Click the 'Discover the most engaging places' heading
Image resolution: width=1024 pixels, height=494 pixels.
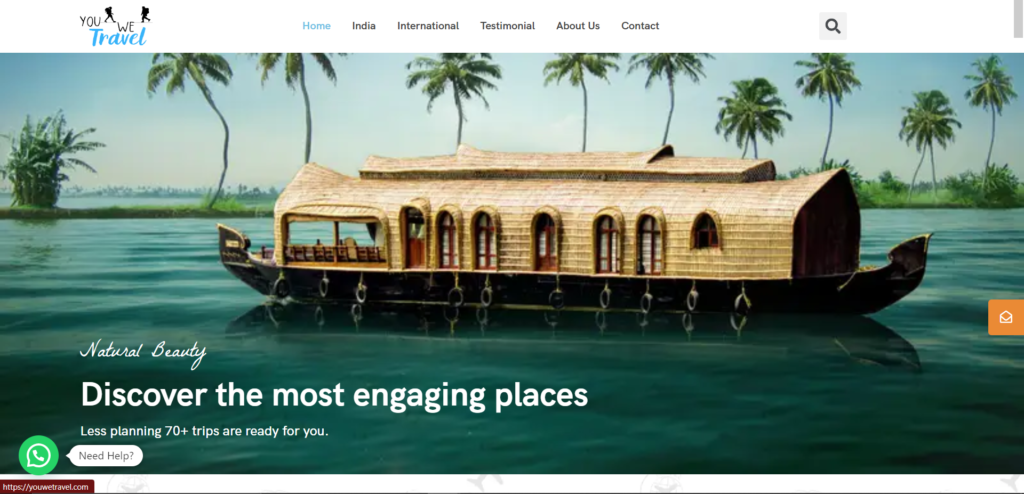click(334, 395)
